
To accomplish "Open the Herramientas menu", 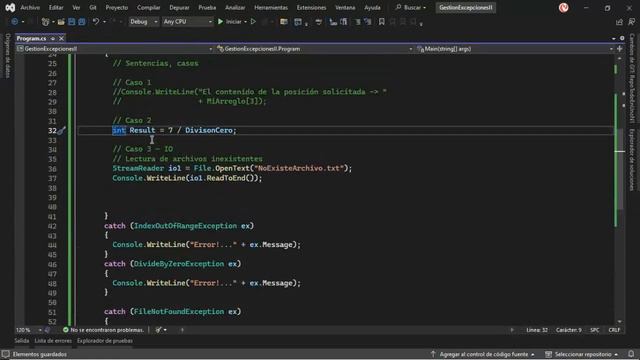I will click(271, 7).
